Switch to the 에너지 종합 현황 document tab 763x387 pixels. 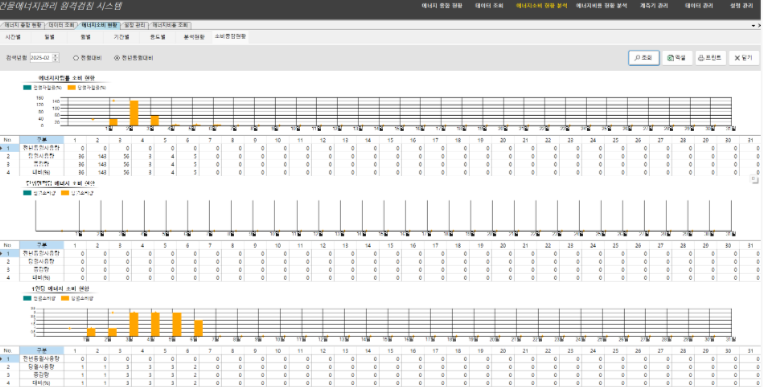pyautogui.click(x=23, y=25)
